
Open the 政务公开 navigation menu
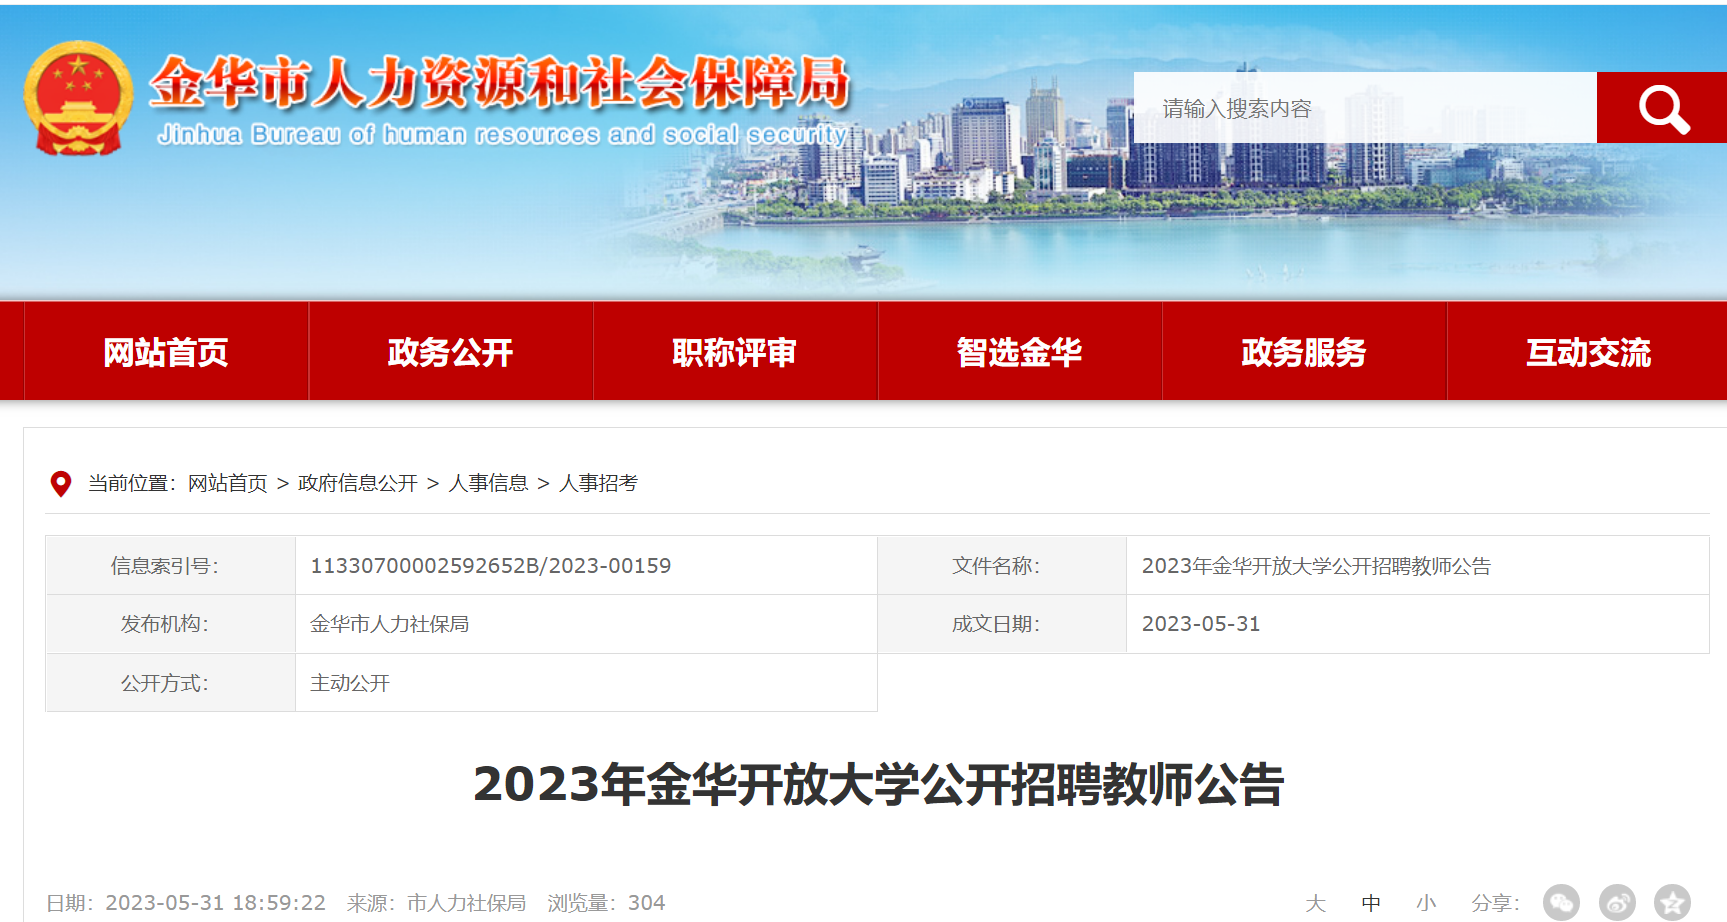[451, 352]
